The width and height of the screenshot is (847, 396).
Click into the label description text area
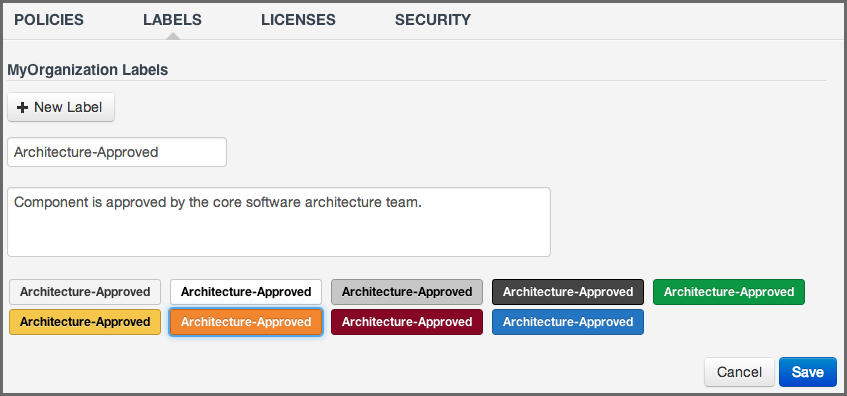tap(279, 222)
